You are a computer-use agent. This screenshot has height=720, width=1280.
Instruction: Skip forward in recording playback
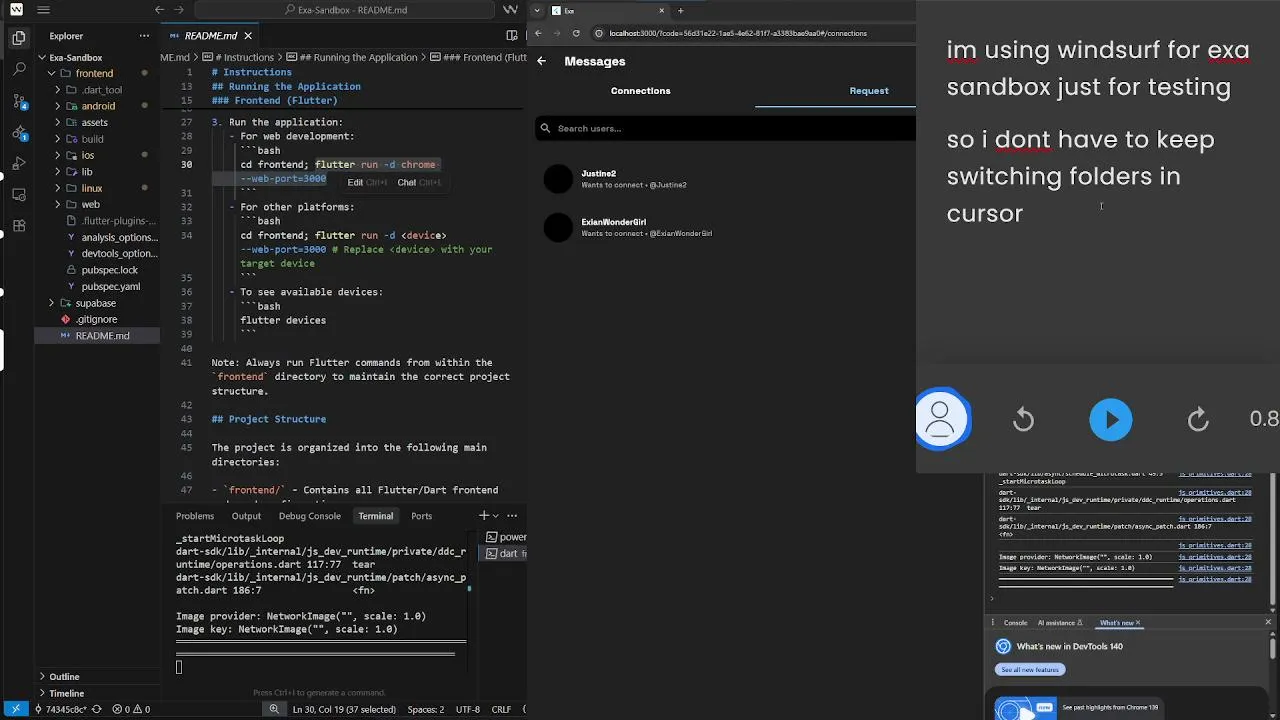(1198, 420)
